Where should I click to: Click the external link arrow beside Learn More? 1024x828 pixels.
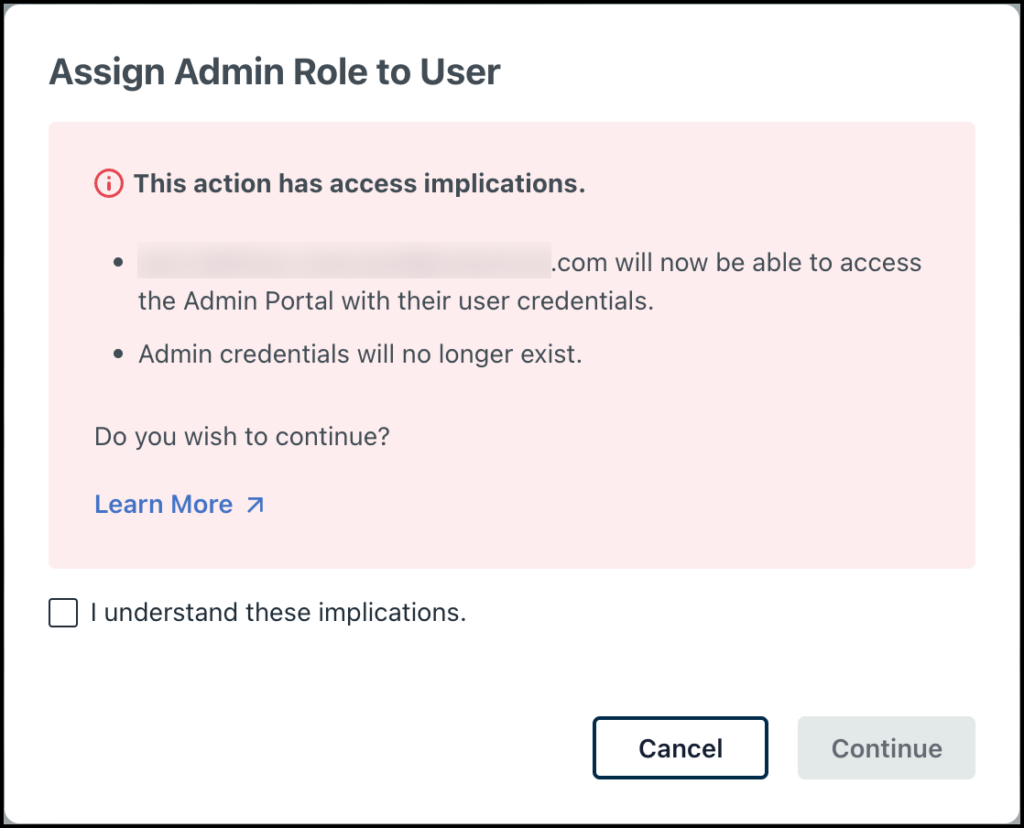tap(255, 504)
